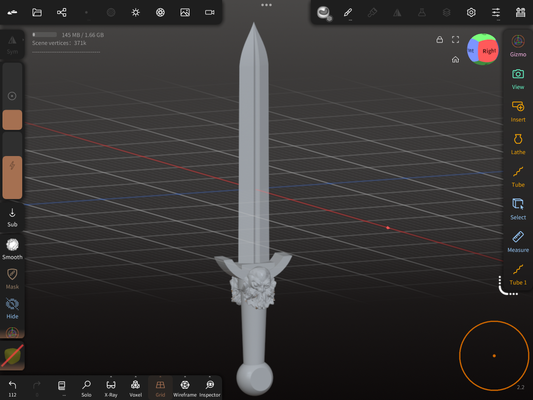Toggle the Inspector
This screenshot has height=400, width=533.
click(x=210, y=388)
